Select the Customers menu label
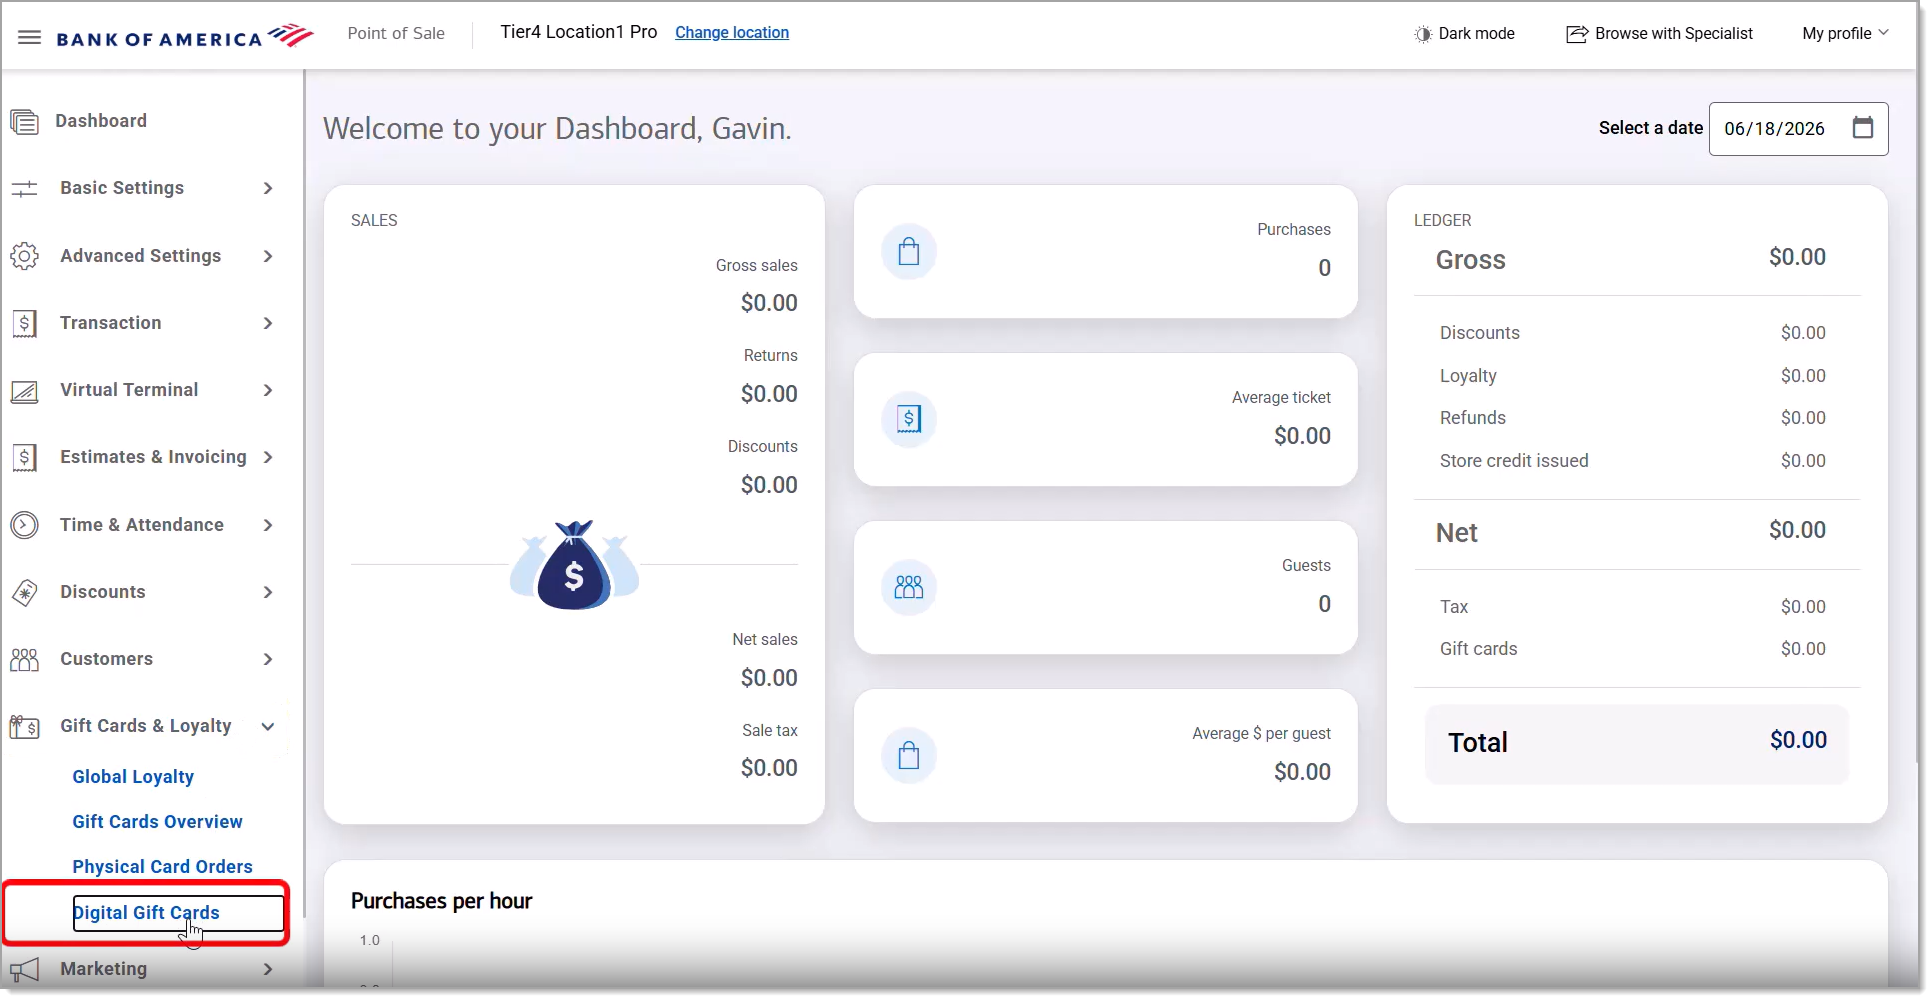 [x=106, y=659]
